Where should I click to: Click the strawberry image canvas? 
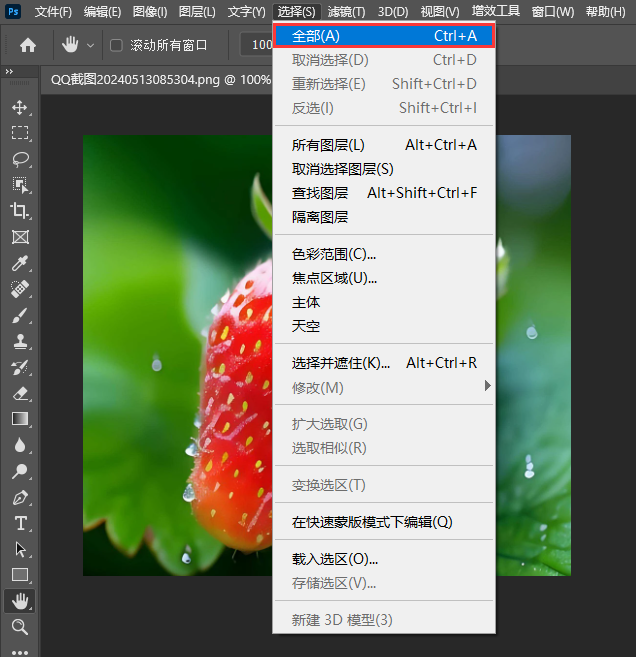click(x=177, y=355)
